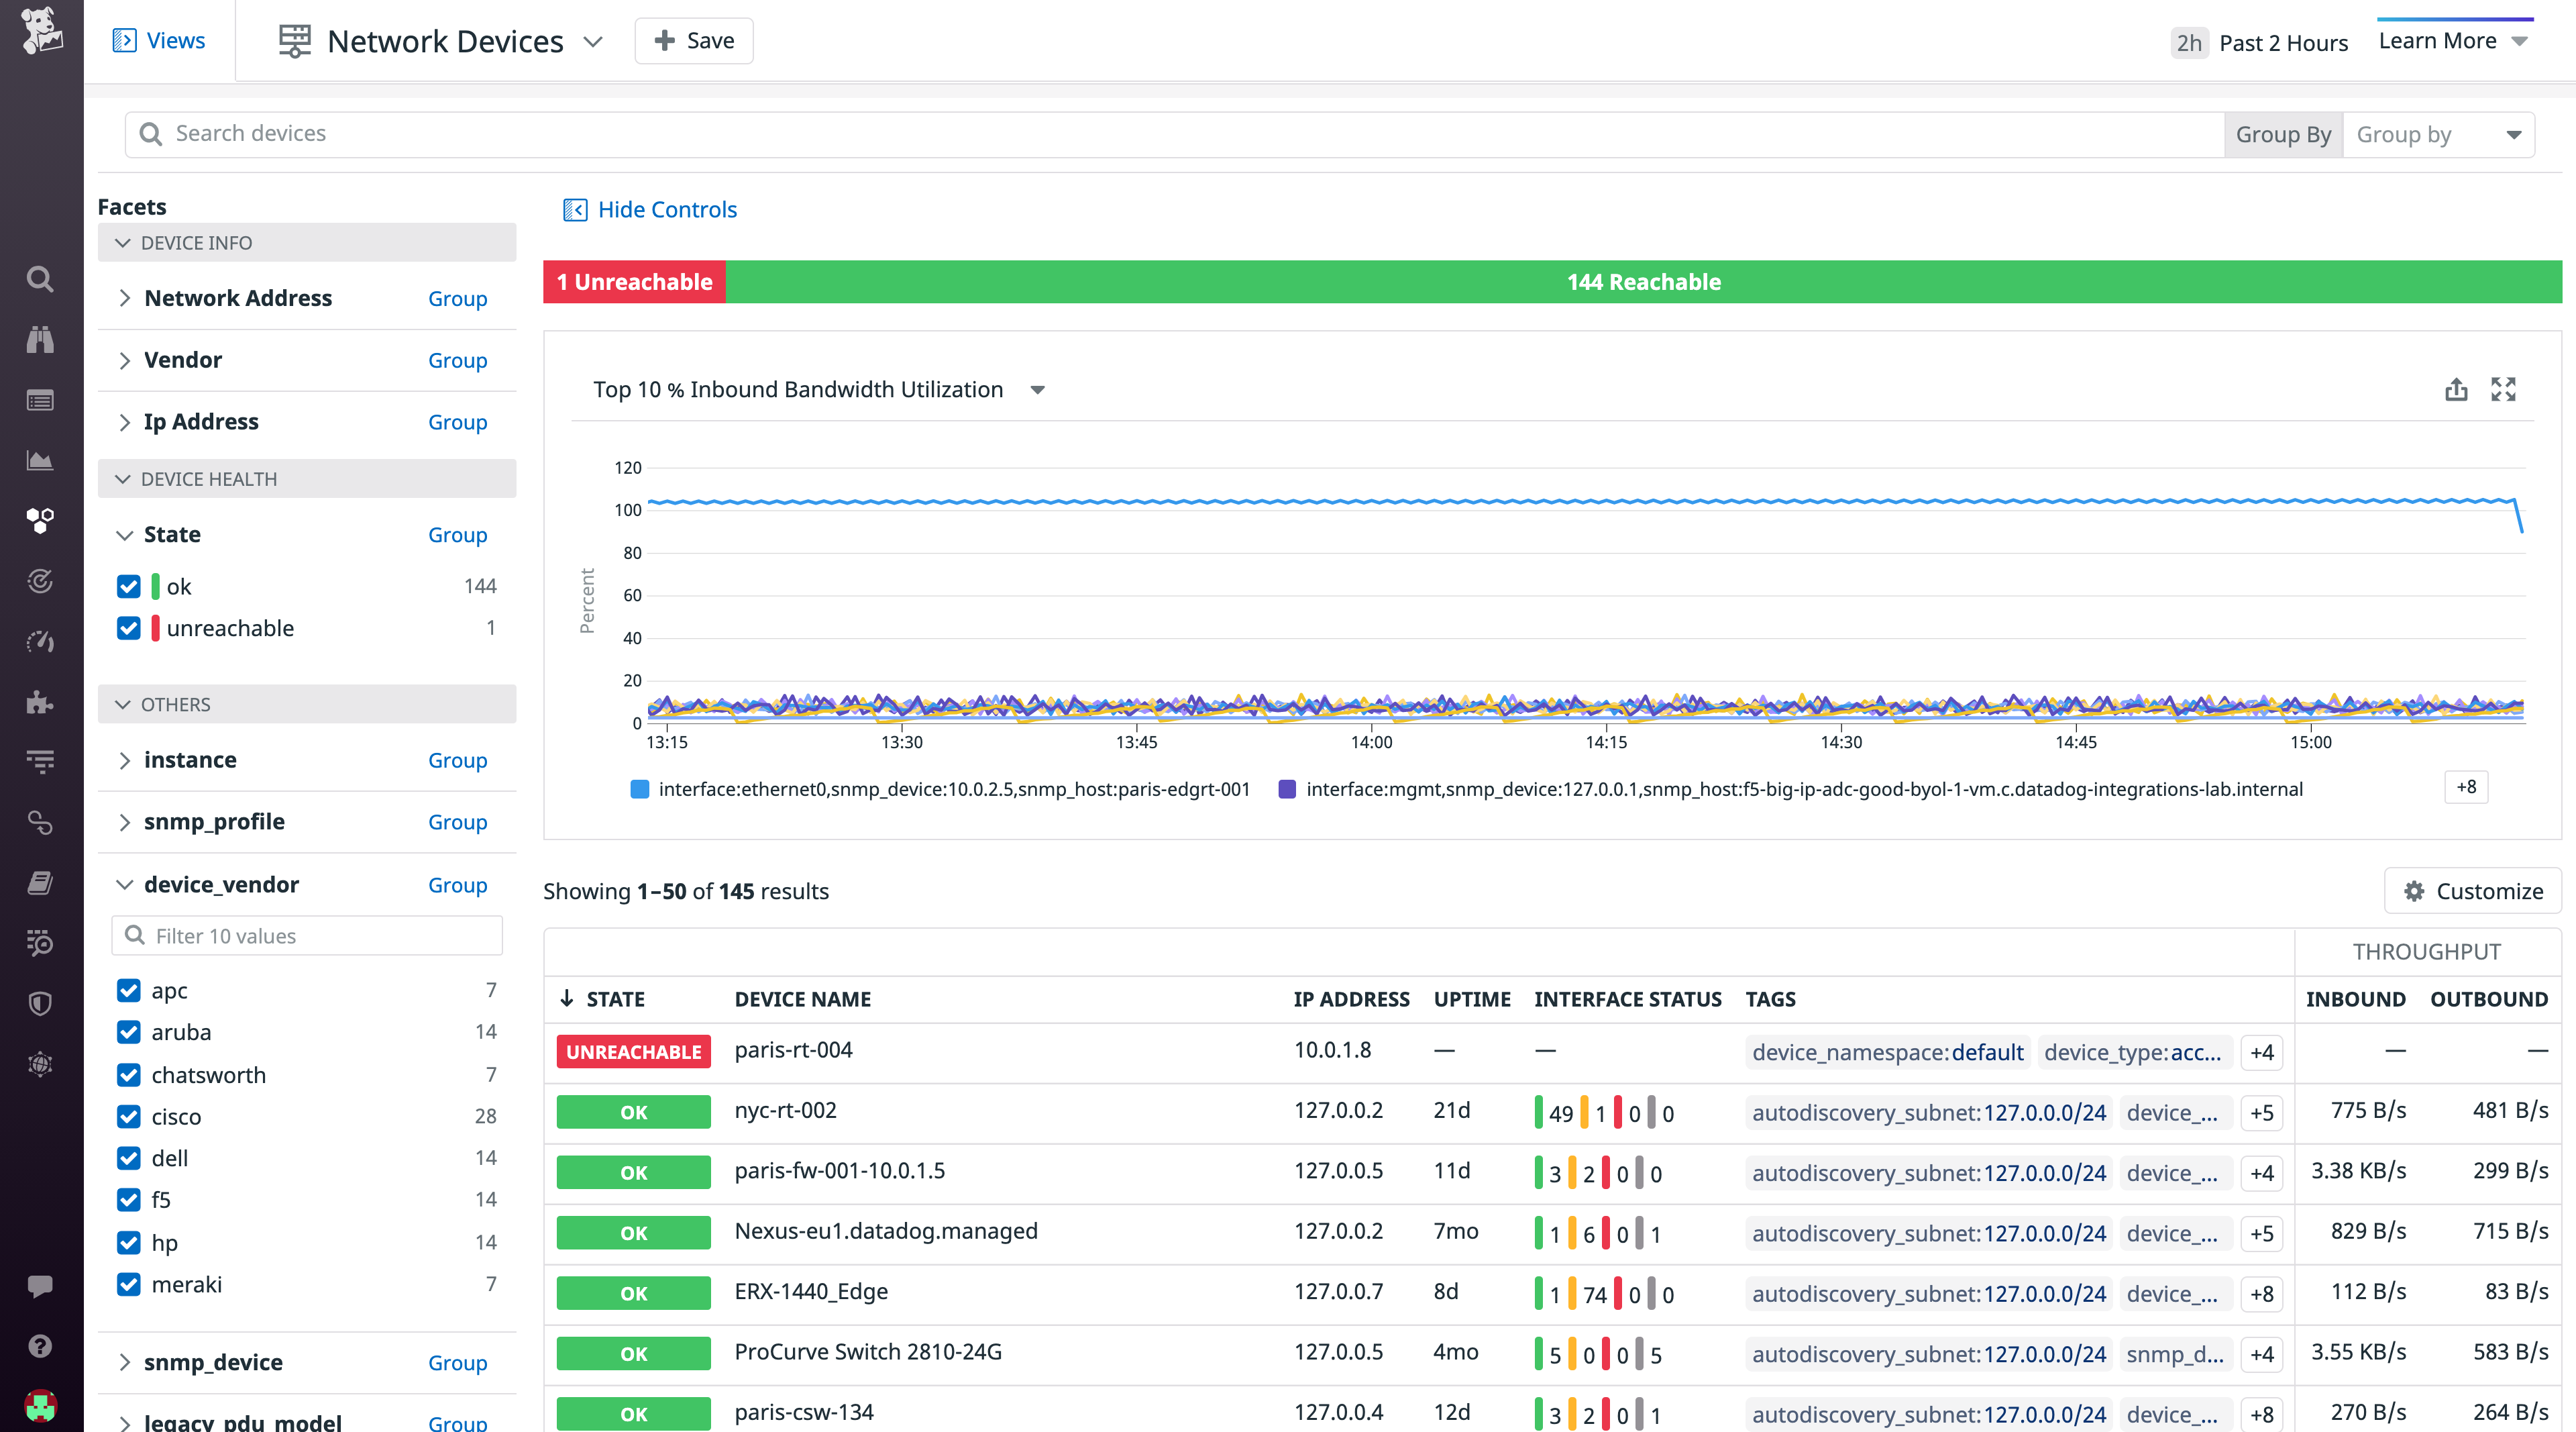
Task: Expand the bandwidth chart to fullscreen
Action: tap(2503, 389)
